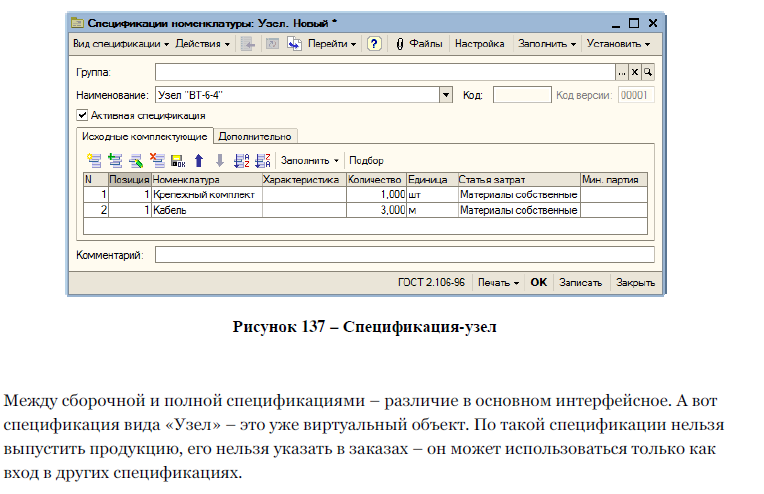
Task: Click the Код версии field 00001
Action: pyautogui.click(x=636, y=95)
